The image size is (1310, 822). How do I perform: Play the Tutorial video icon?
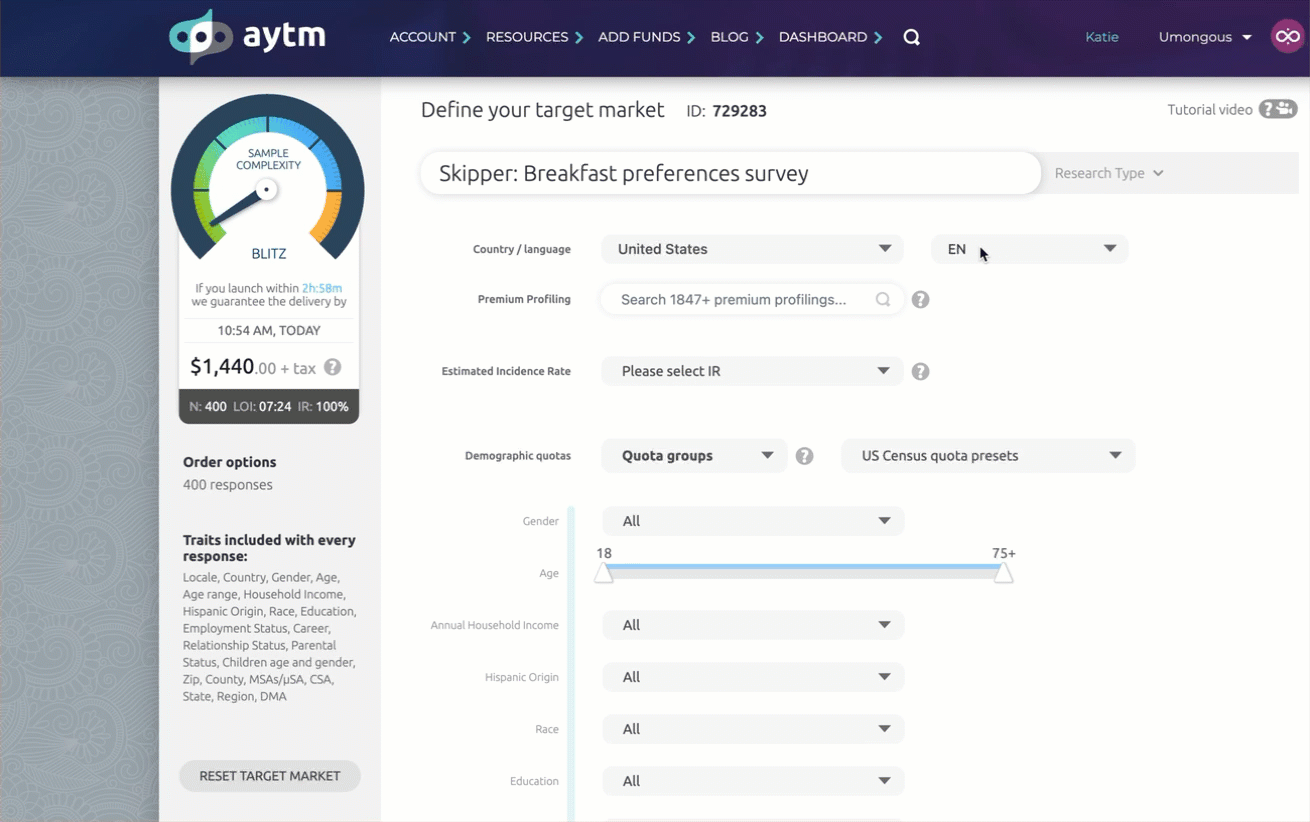click(x=1277, y=109)
